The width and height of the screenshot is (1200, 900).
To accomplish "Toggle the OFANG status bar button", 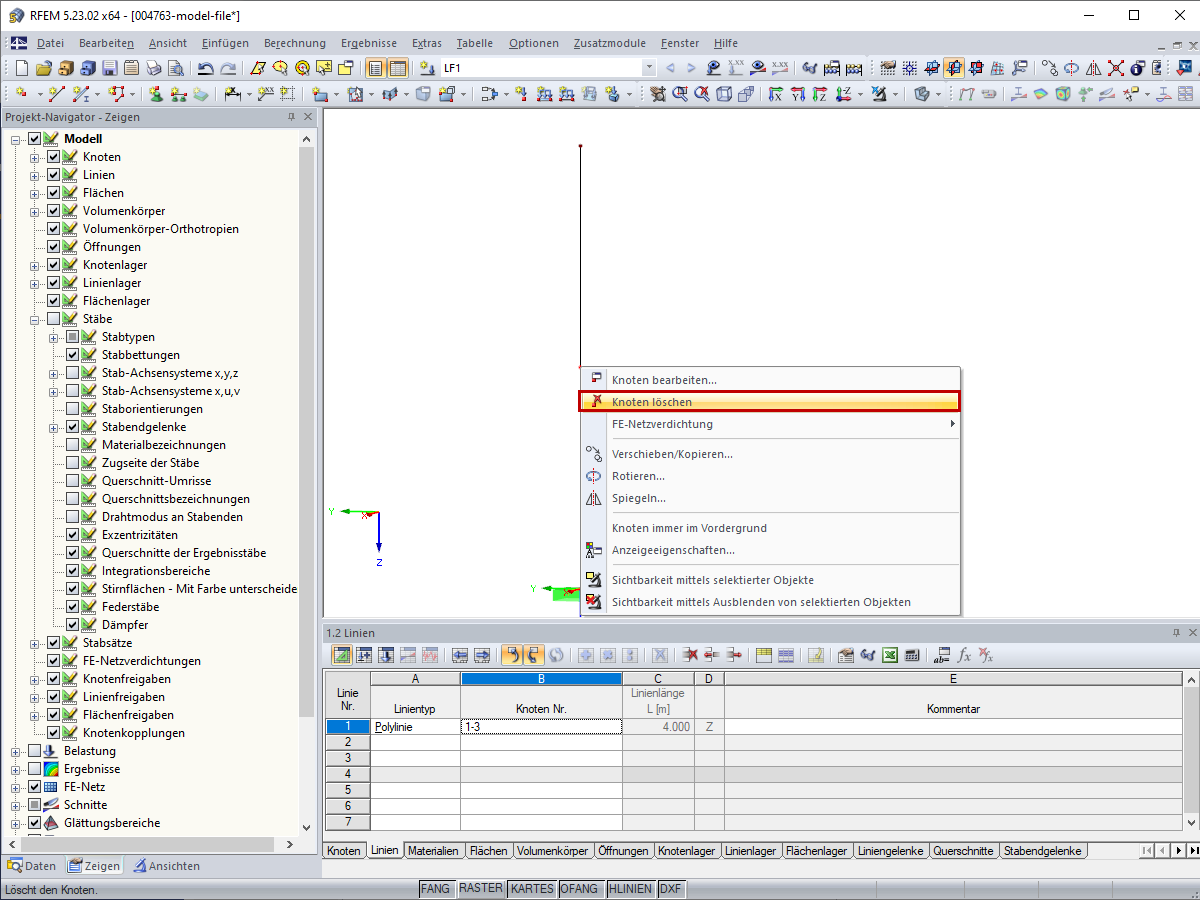I will point(580,889).
